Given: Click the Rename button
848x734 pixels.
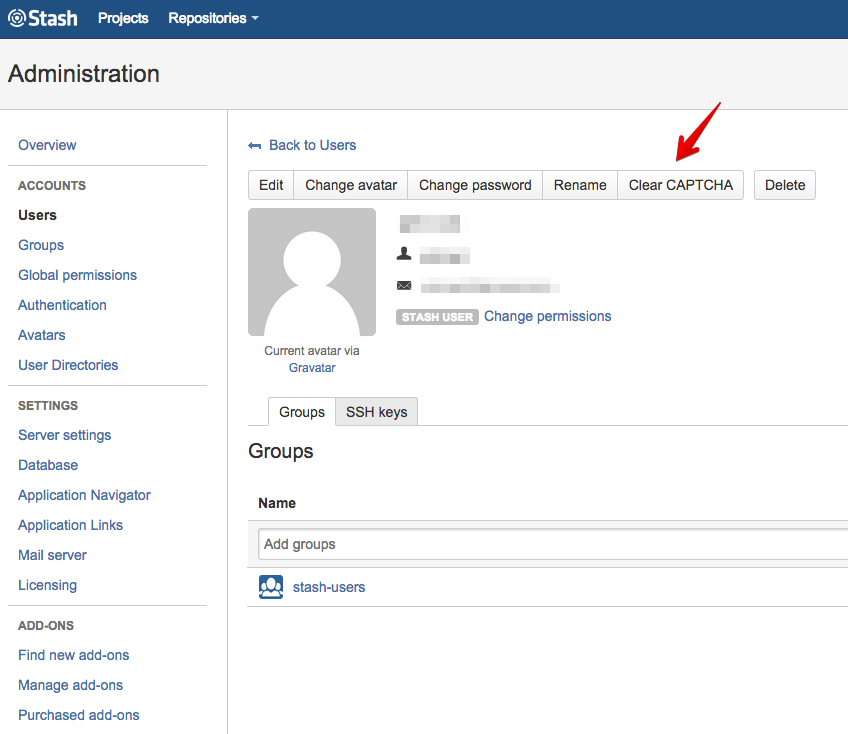Looking at the screenshot, I should 580,185.
